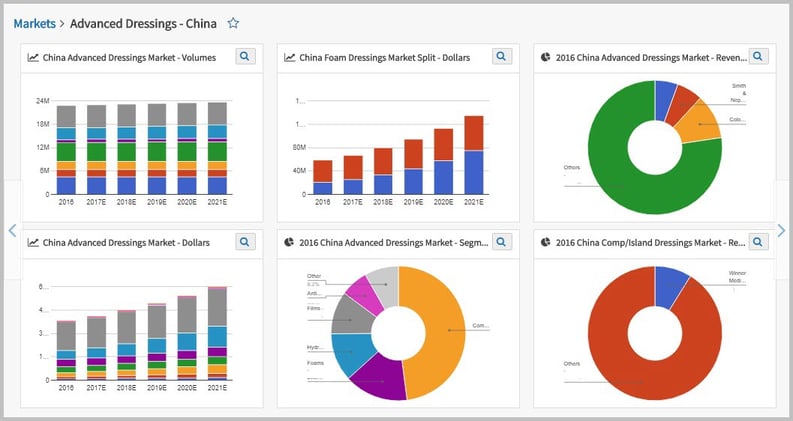Viewport: 793px width, 421px height.
Task: Open magnifier on 2016 Advanced Dressings Segment chart
Action: [502, 242]
